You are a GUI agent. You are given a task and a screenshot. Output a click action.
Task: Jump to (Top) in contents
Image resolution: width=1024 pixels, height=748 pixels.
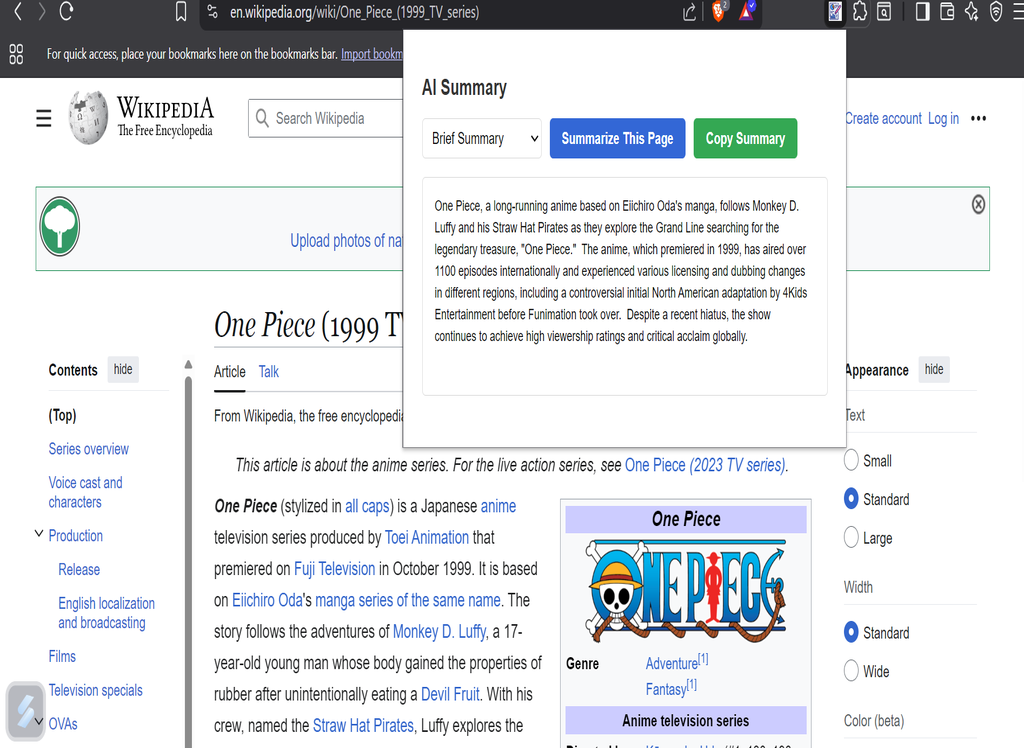63,415
